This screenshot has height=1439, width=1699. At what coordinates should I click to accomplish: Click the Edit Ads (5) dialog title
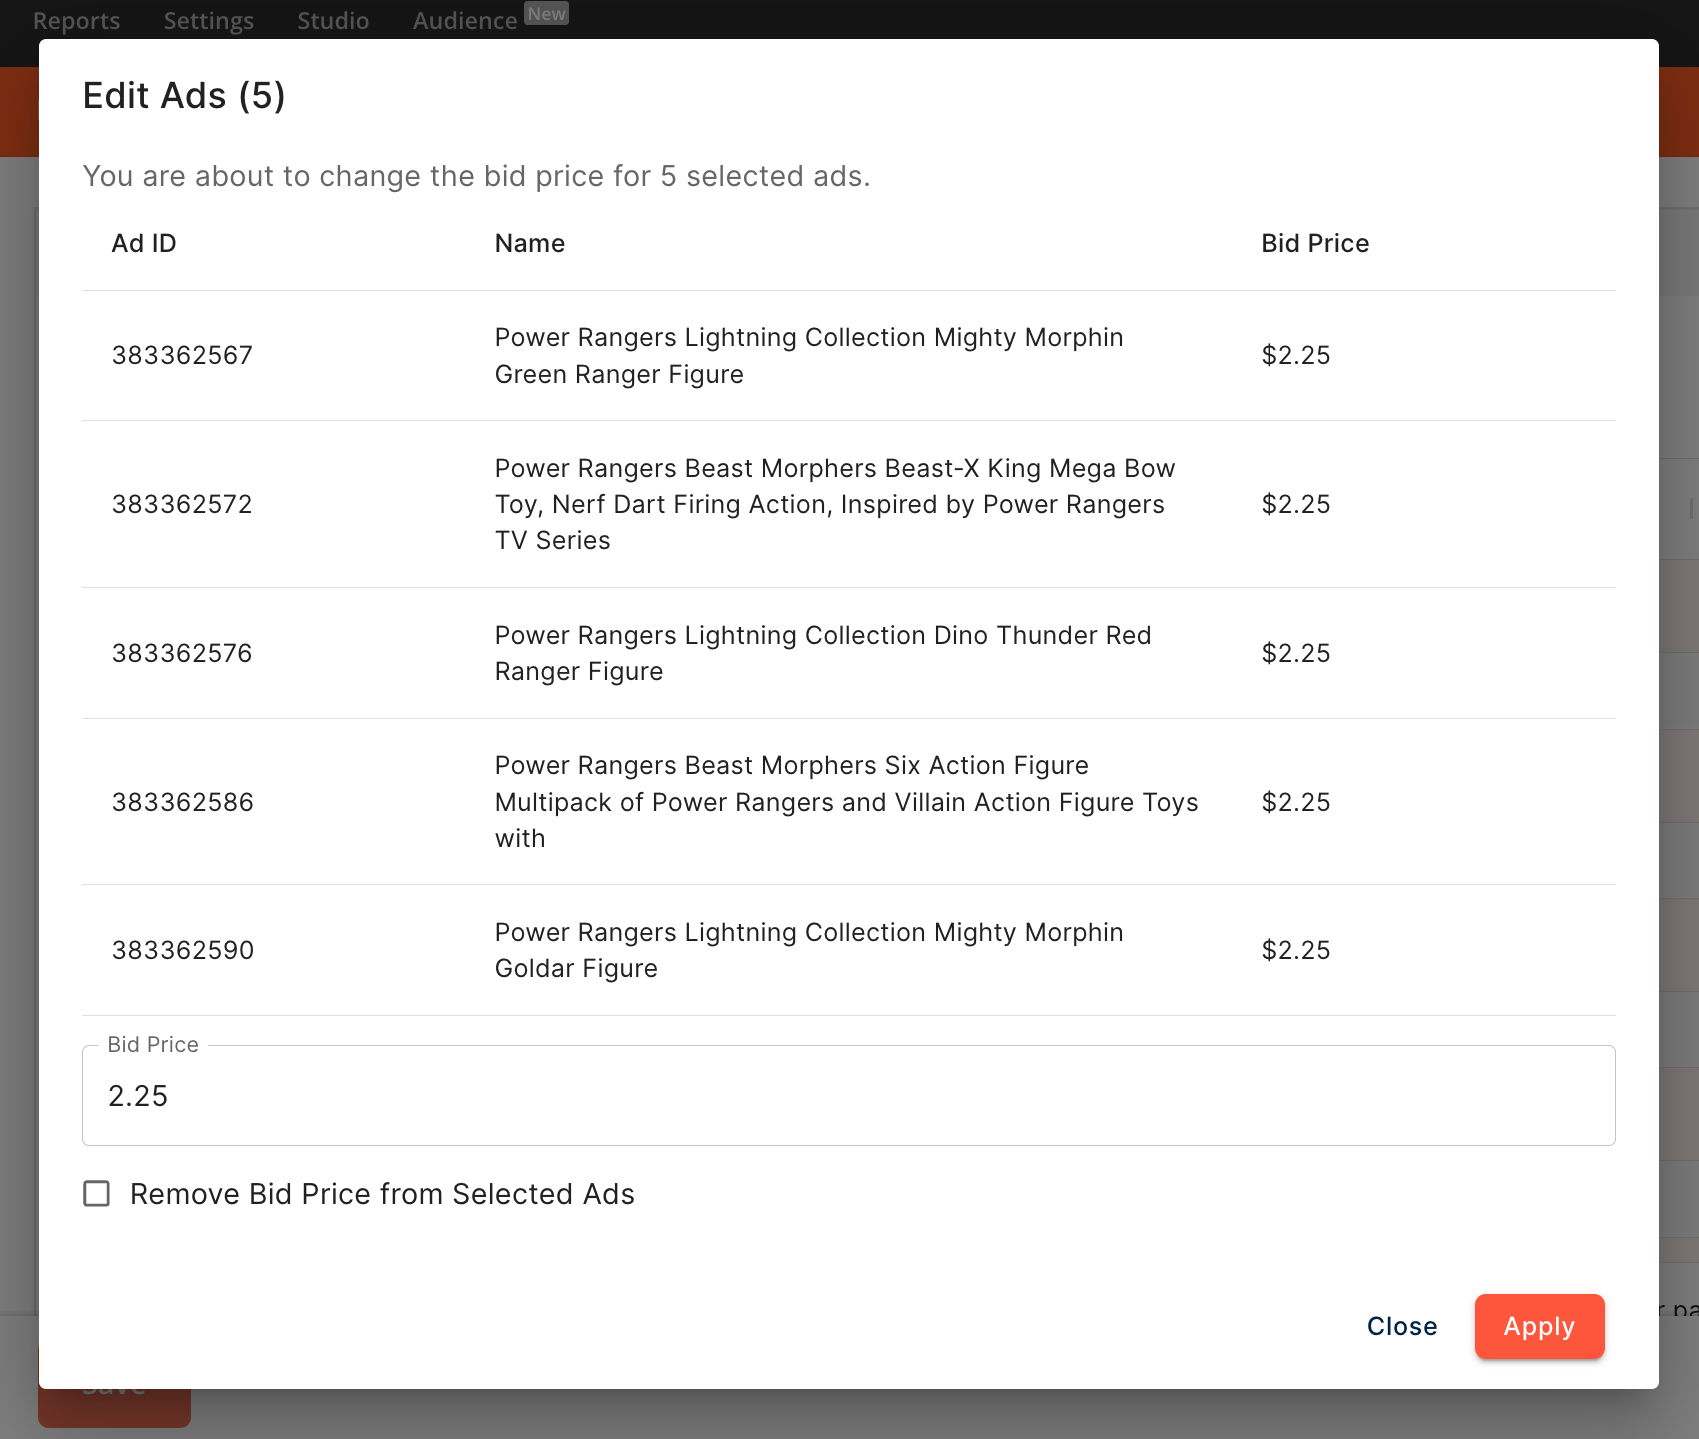(184, 96)
